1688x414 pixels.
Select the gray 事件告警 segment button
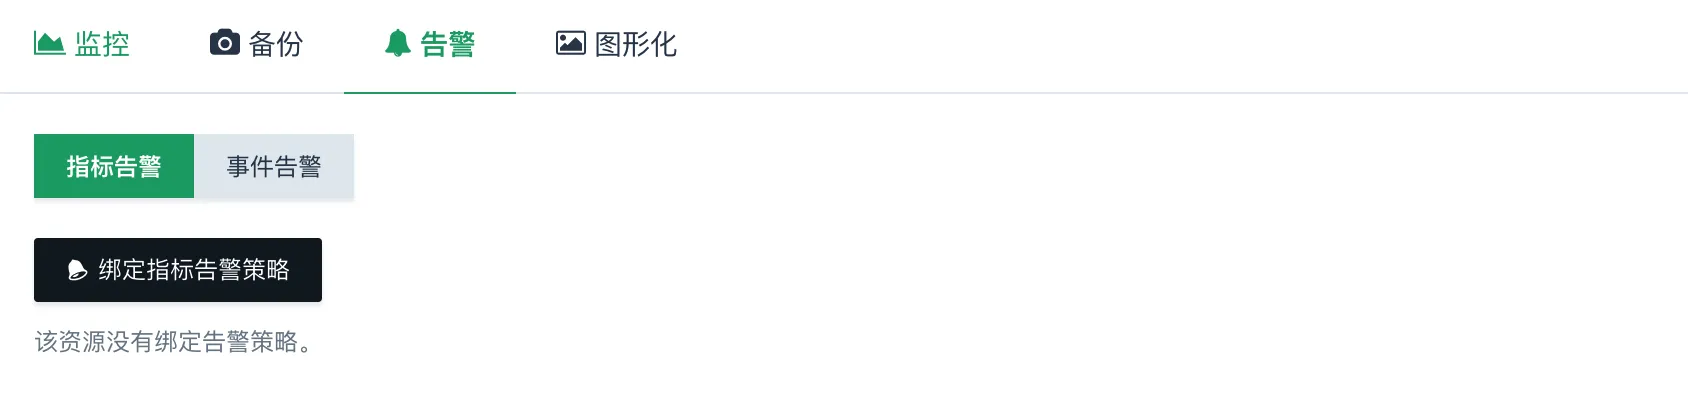point(274,166)
